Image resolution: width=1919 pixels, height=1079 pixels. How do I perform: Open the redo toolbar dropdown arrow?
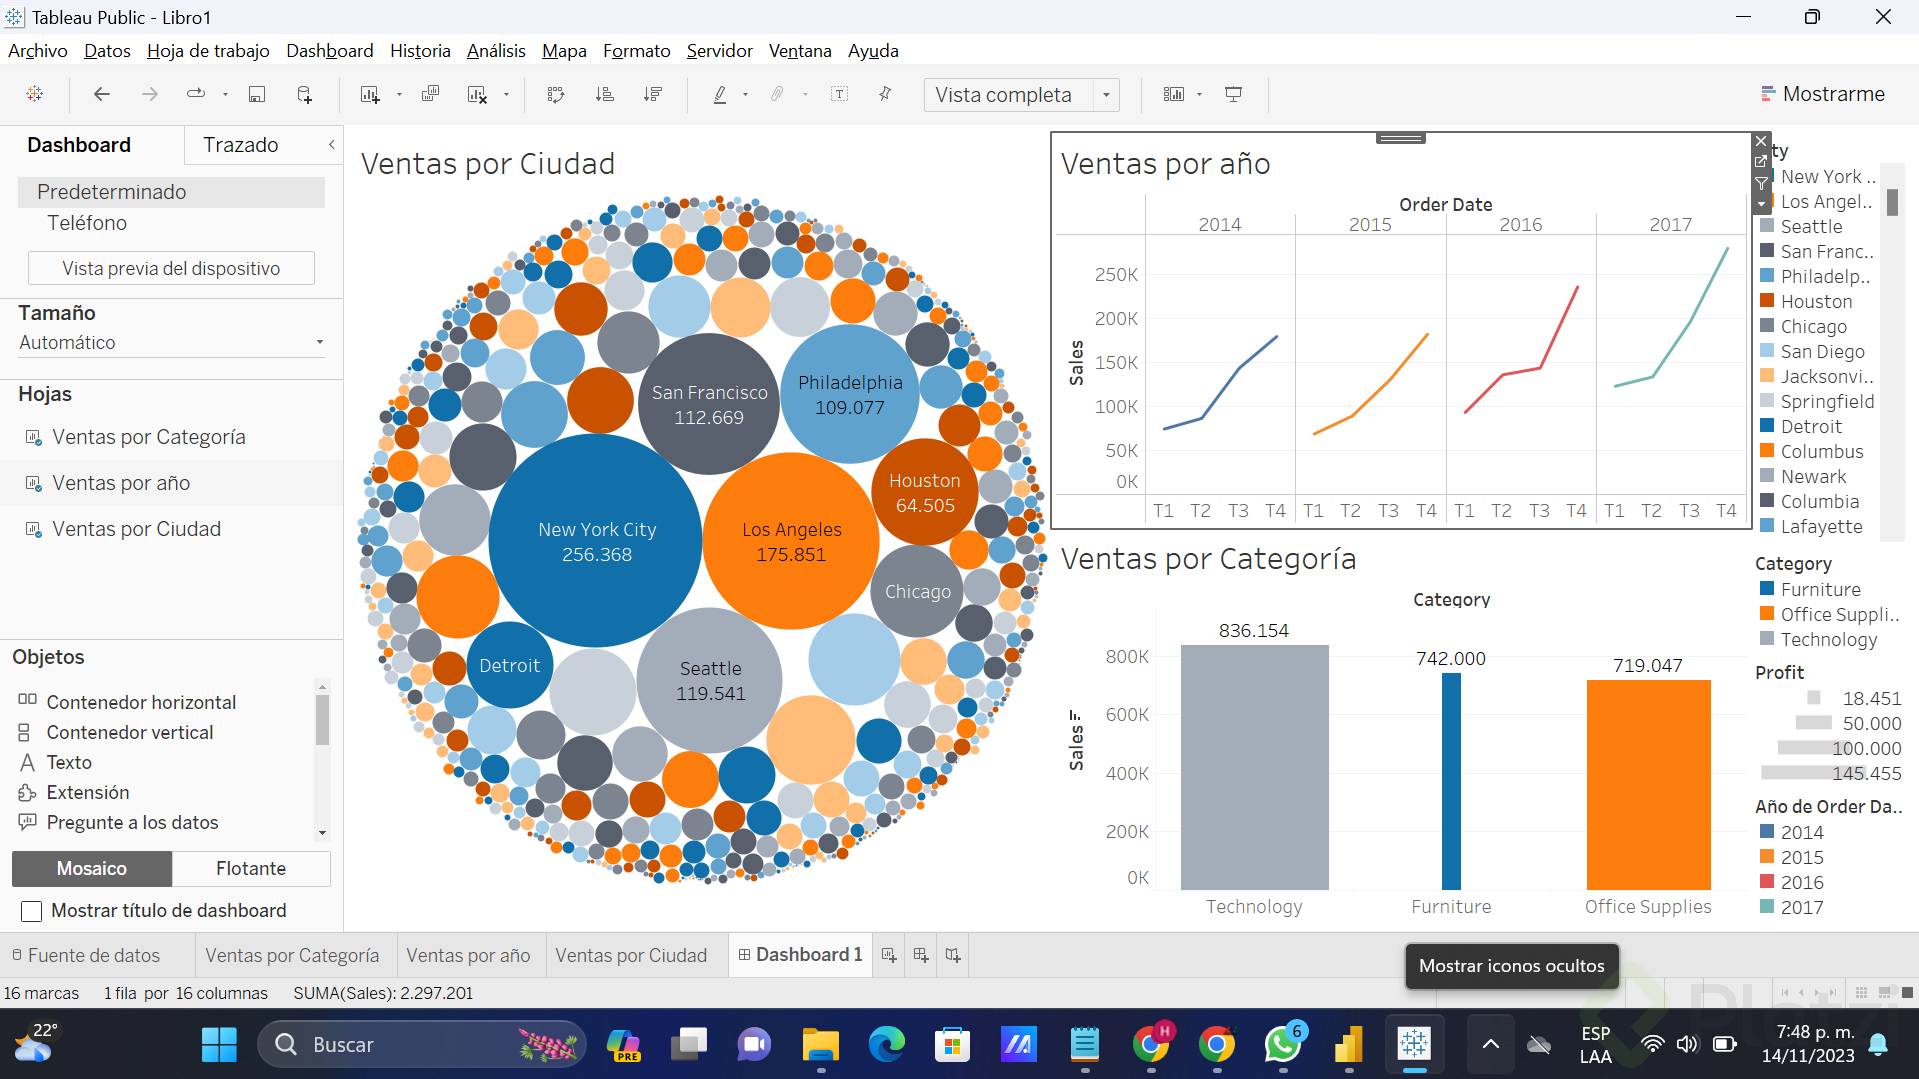225,94
